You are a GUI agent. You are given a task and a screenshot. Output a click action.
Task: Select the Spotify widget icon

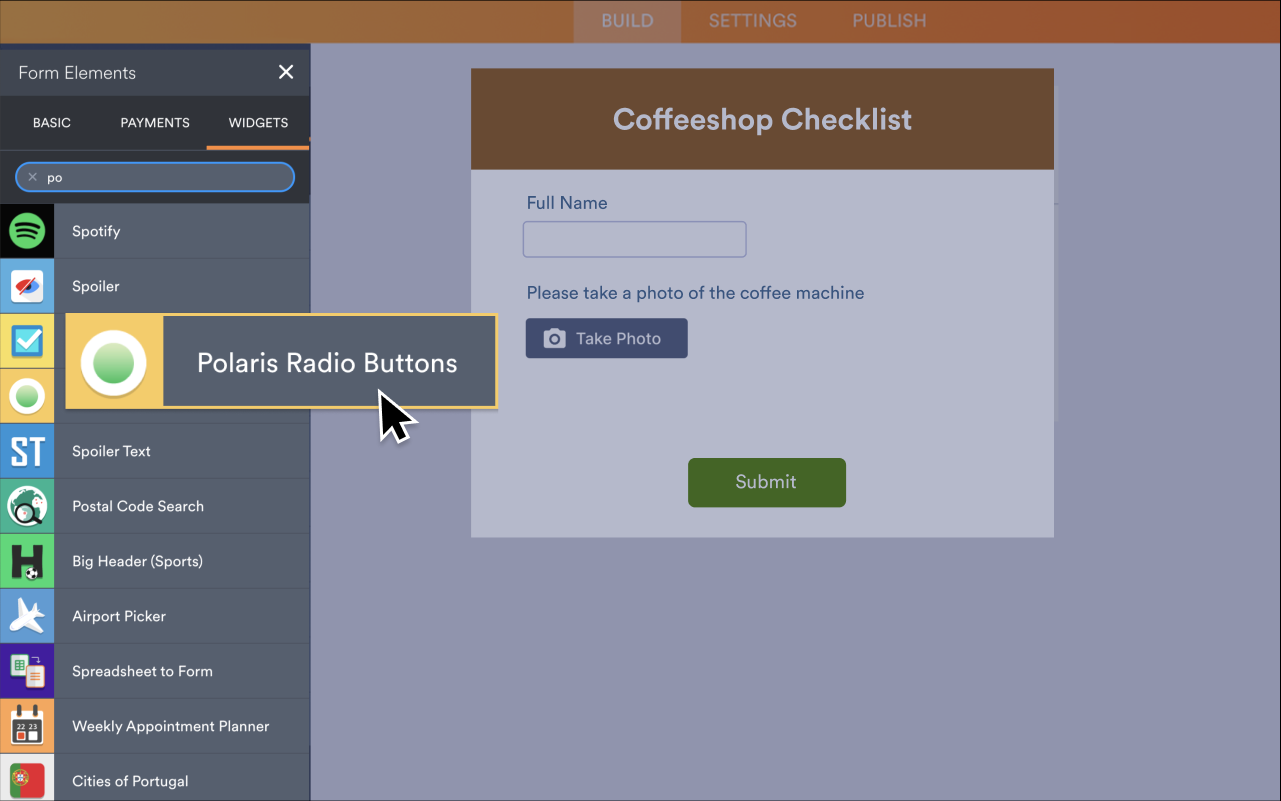click(x=27, y=231)
